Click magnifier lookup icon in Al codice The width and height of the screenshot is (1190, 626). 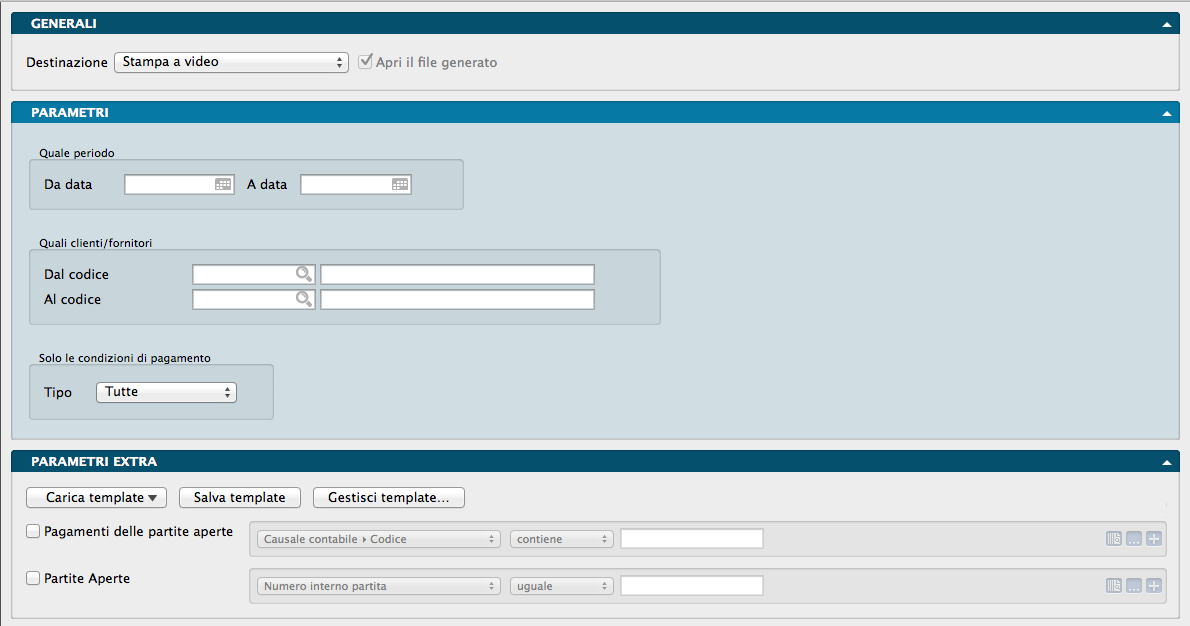[x=303, y=299]
